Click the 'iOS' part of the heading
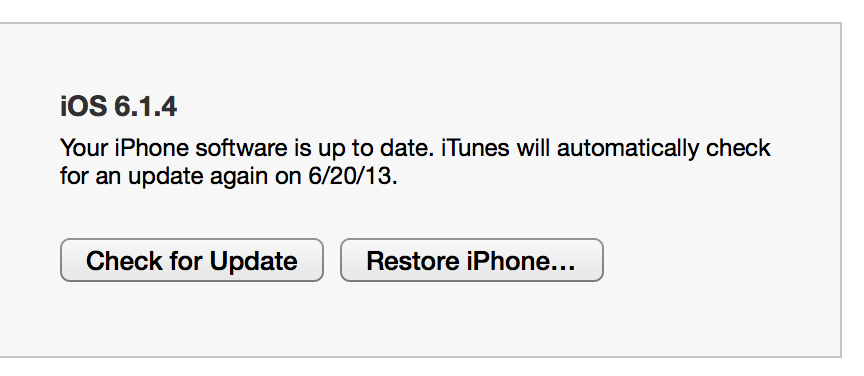Image resolution: width=864 pixels, height=376 pixels. [83, 106]
